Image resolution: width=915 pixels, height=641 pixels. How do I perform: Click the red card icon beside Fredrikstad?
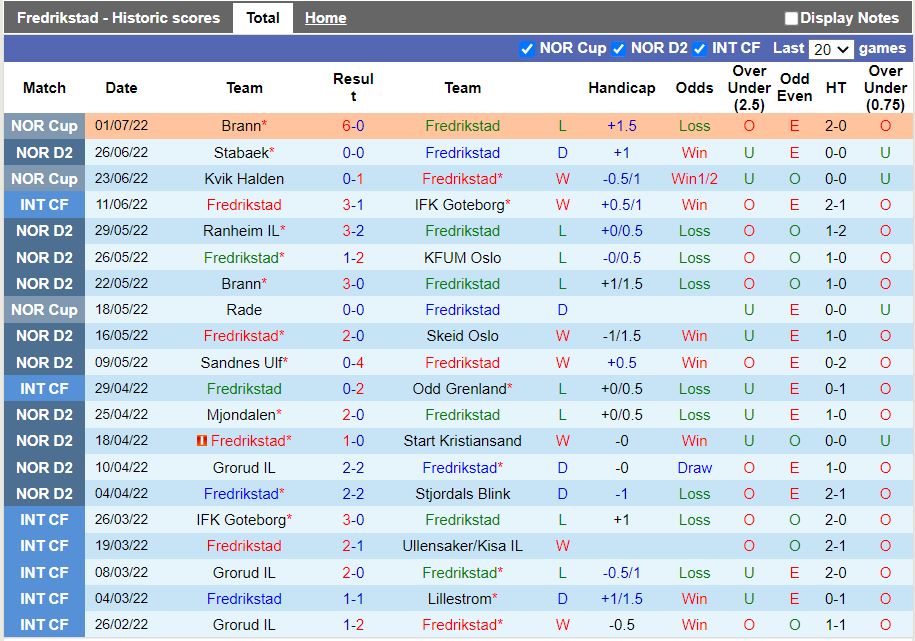tap(203, 441)
